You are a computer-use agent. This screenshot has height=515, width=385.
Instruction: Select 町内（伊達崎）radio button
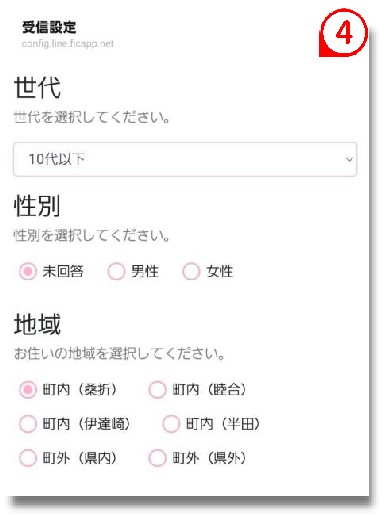point(28,424)
